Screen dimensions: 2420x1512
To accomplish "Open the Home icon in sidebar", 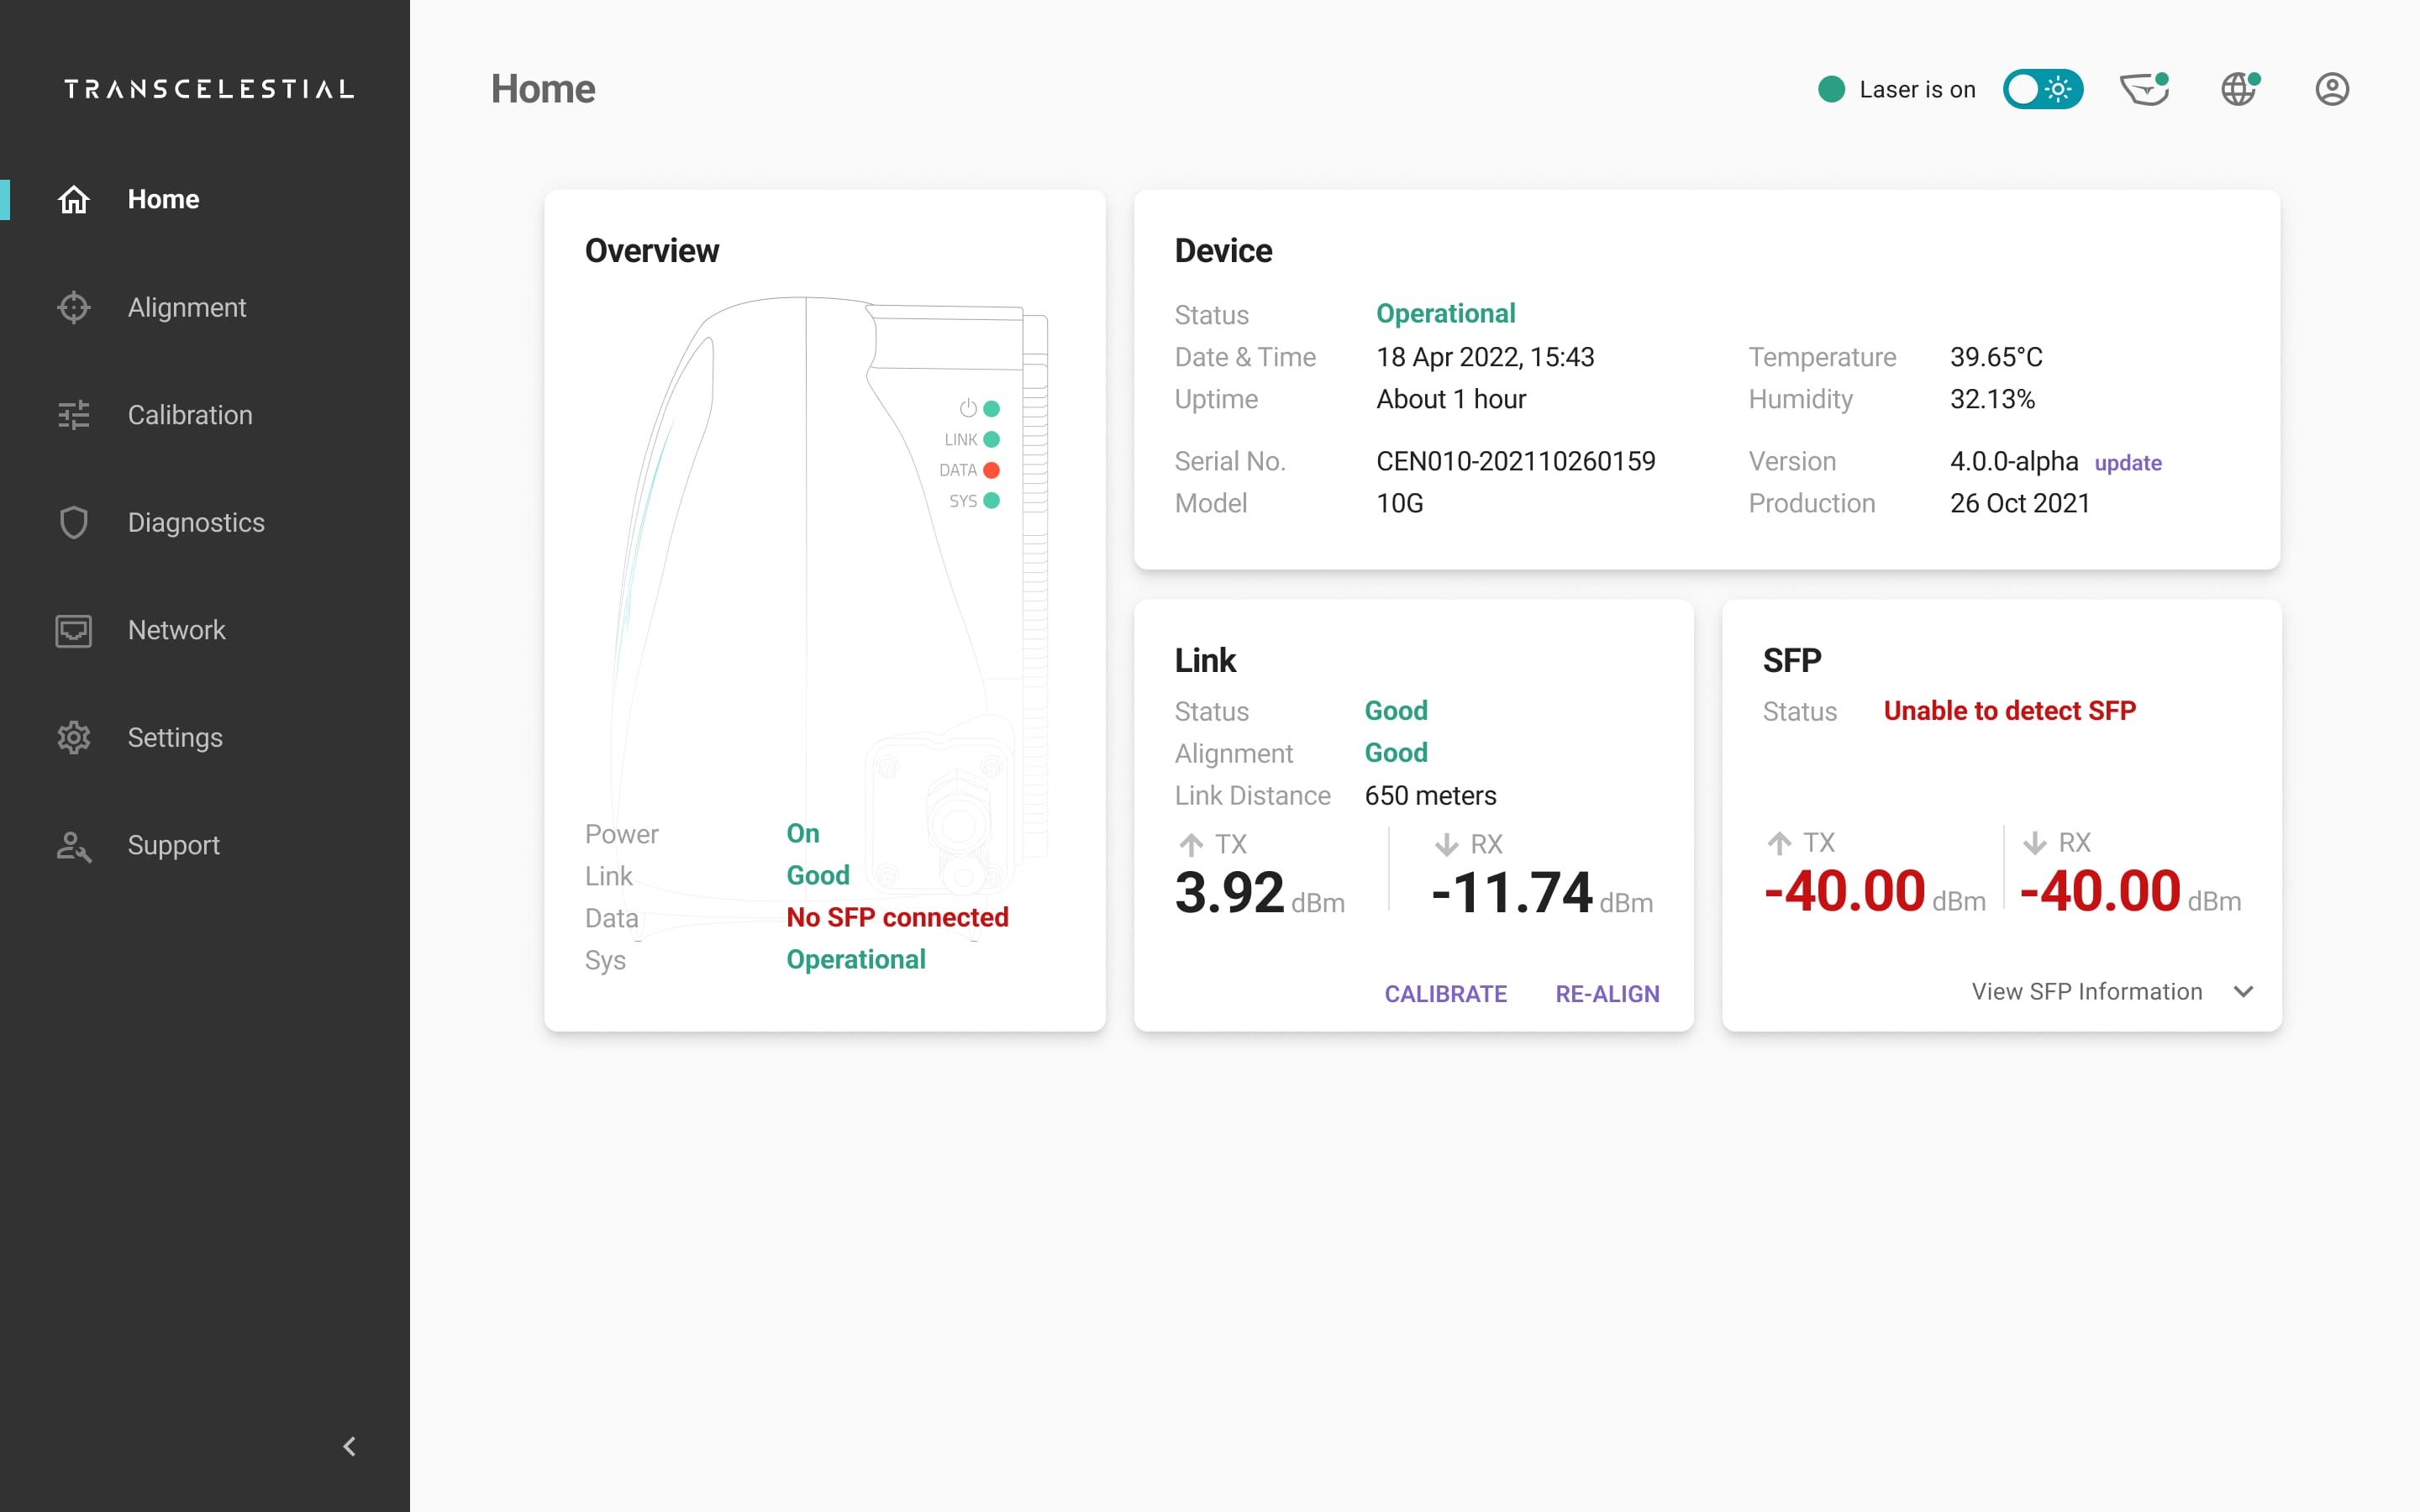I will click(74, 199).
